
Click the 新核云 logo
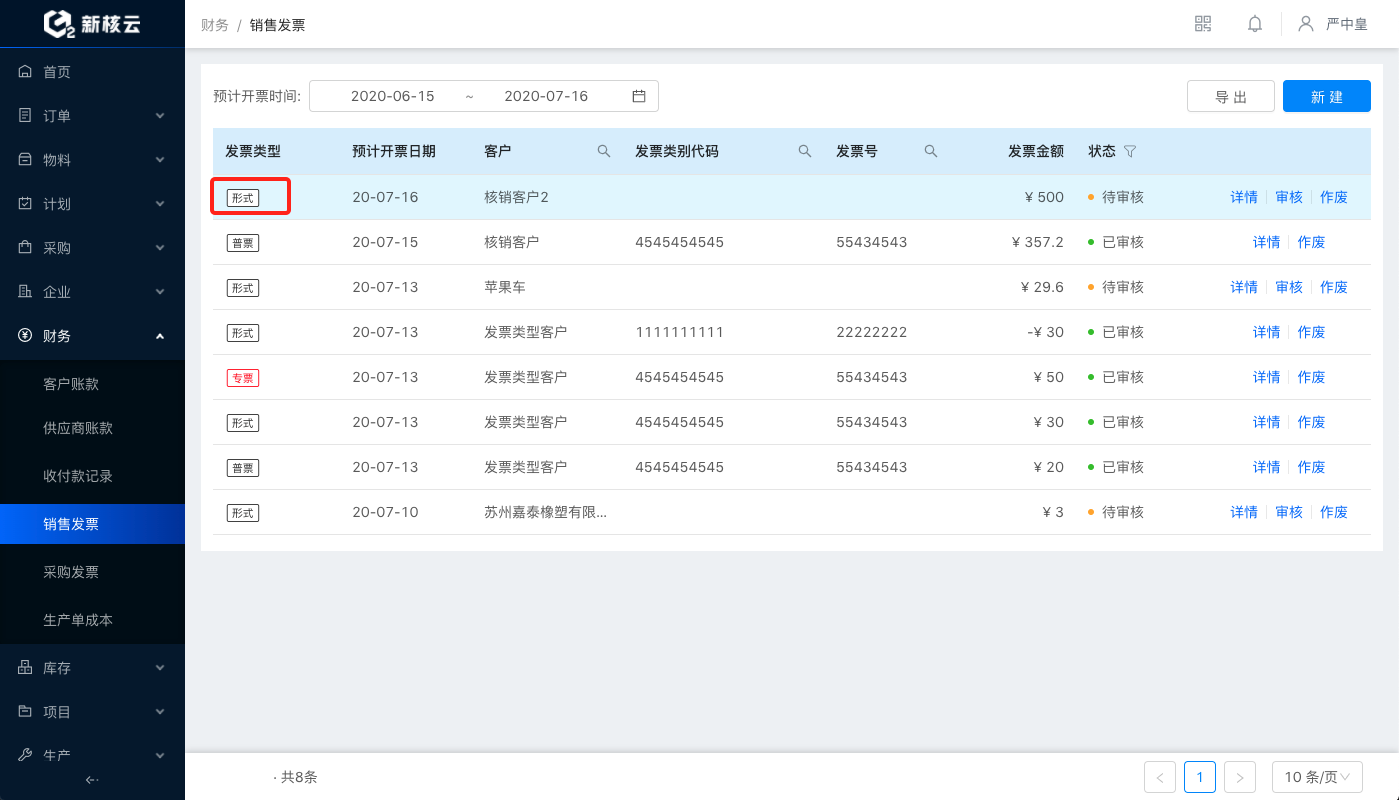(x=92, y=24)
